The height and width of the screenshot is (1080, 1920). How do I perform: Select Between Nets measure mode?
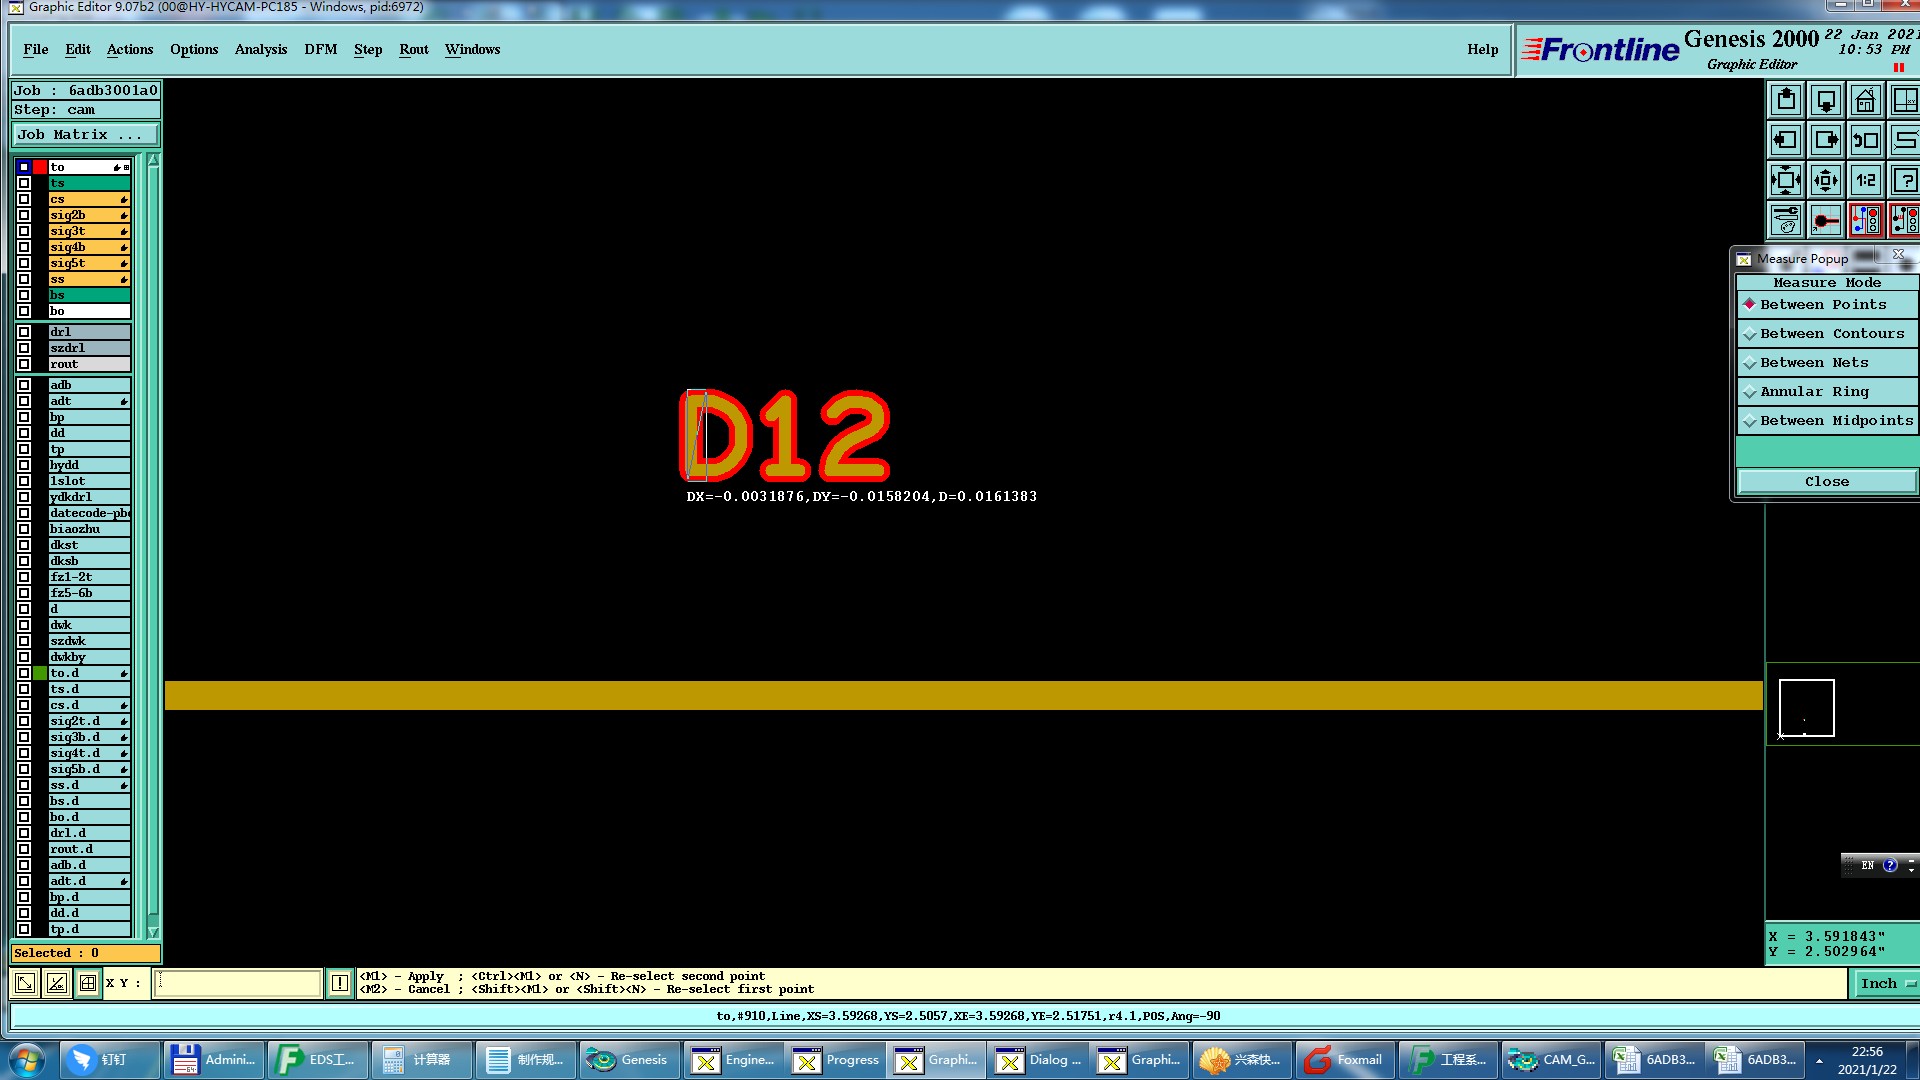1826,363
